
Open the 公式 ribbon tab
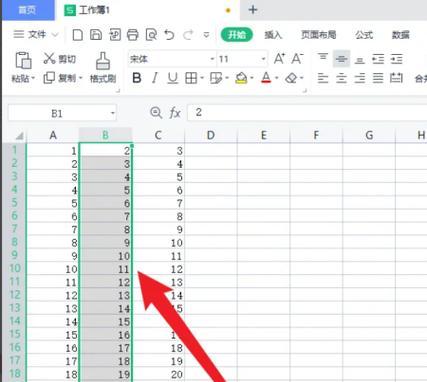point(364,35)
